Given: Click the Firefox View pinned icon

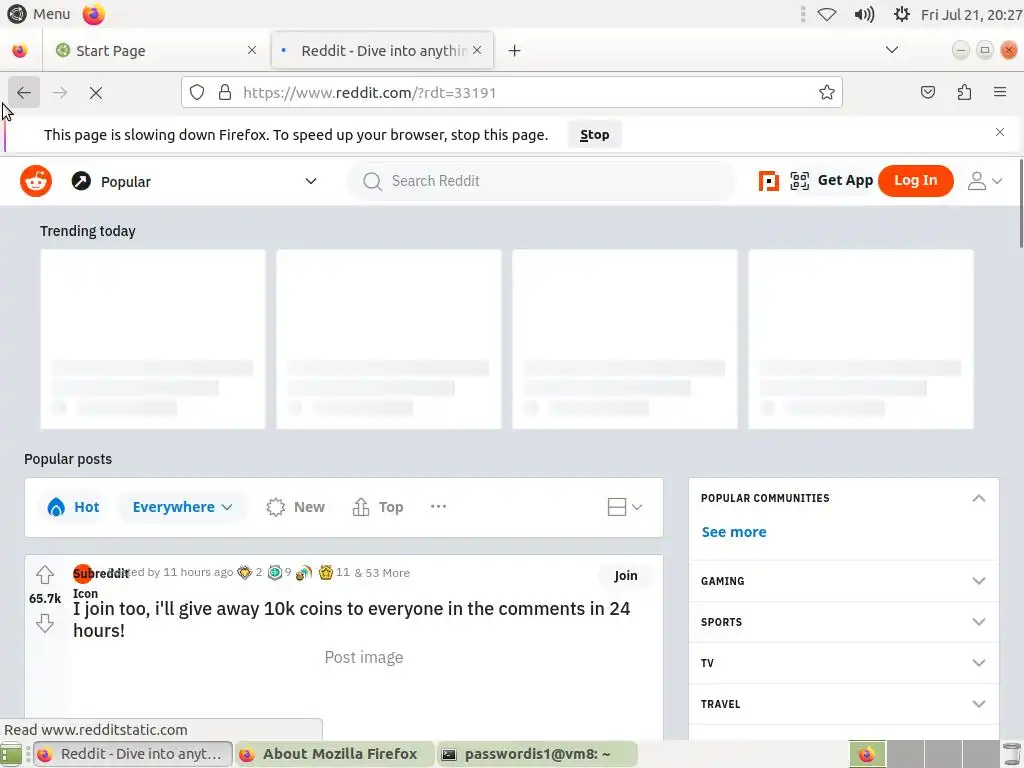Looking at the screenshot, I should point(20,50).
